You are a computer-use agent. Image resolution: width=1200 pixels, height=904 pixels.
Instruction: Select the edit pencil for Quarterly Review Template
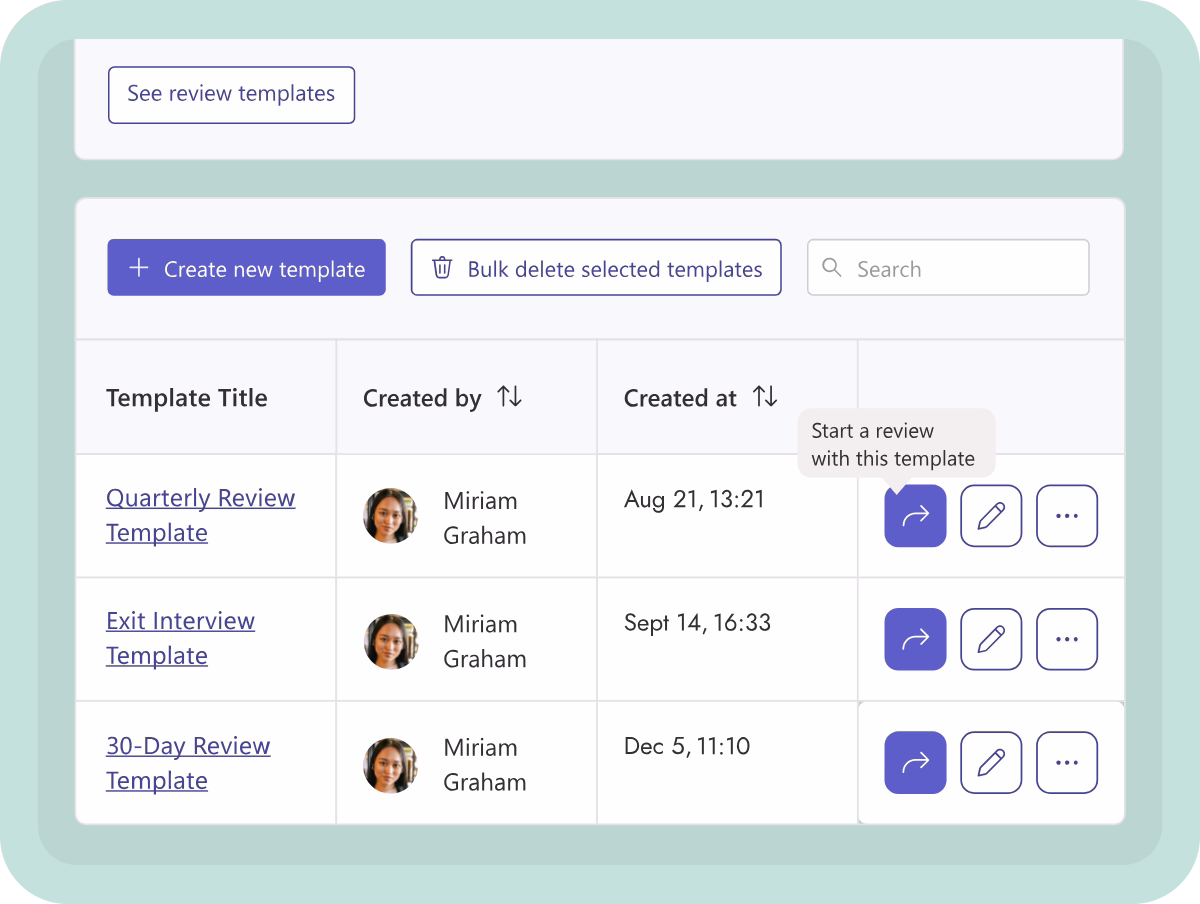990,516
